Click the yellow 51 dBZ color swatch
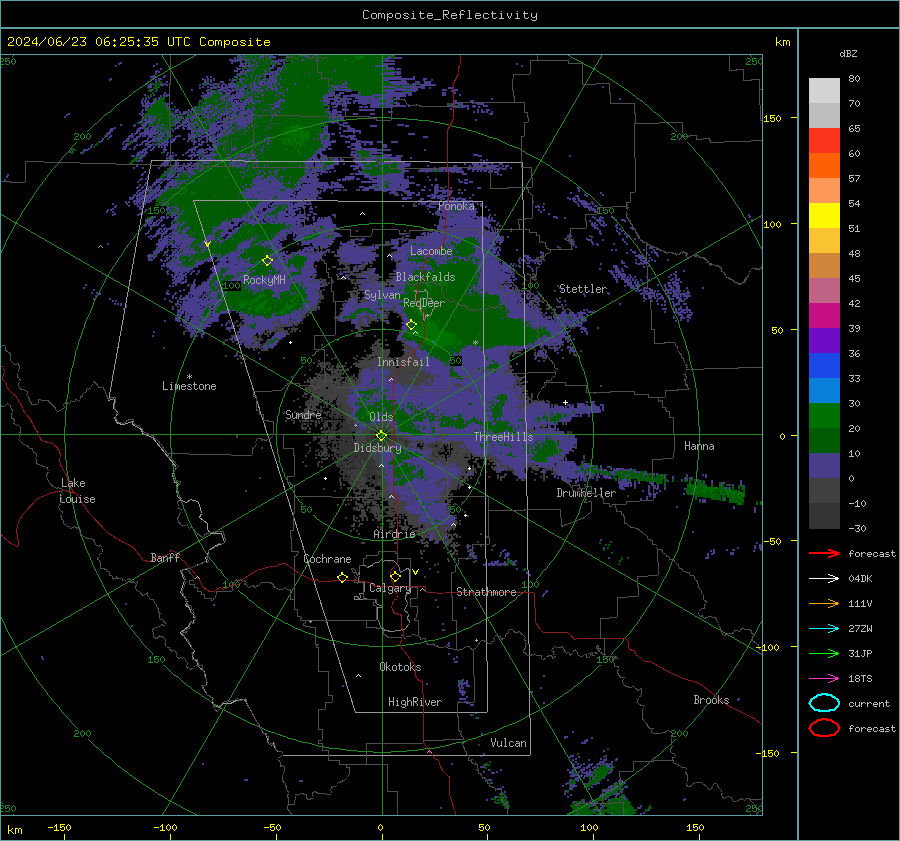900x841 pixels. (824, 216)
